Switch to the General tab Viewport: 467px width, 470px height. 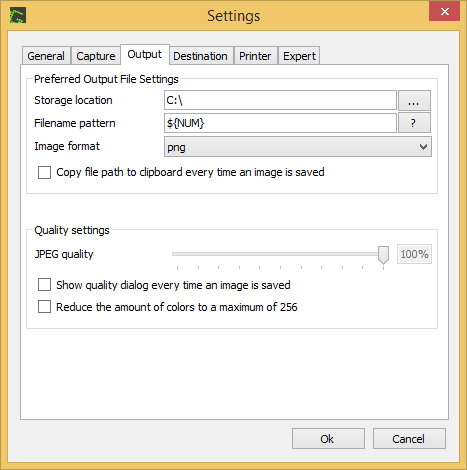click(x=46, y=56)
